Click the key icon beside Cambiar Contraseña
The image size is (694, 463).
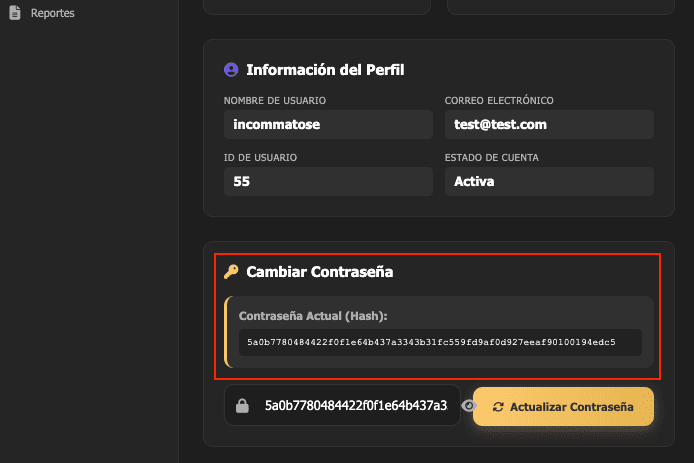tap(231, 272)
